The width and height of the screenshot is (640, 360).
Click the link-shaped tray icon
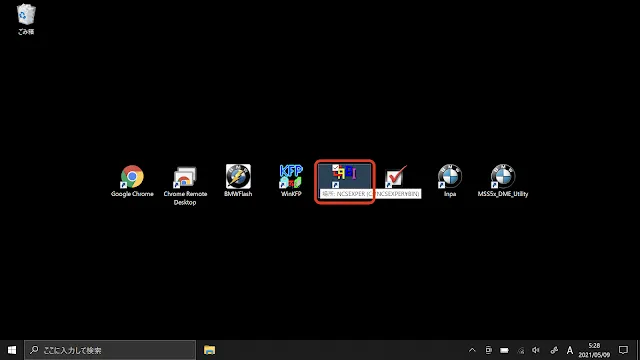[x=554, y=350]
